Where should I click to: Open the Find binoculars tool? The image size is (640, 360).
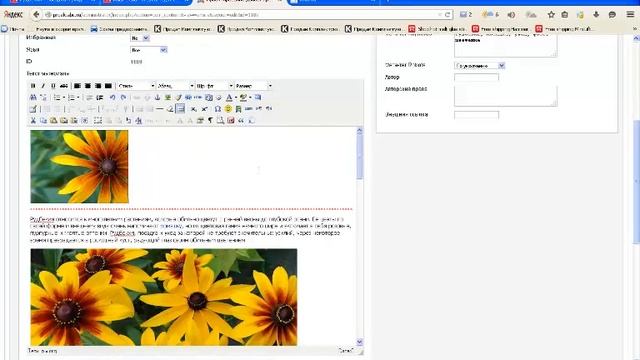point(33,97)
